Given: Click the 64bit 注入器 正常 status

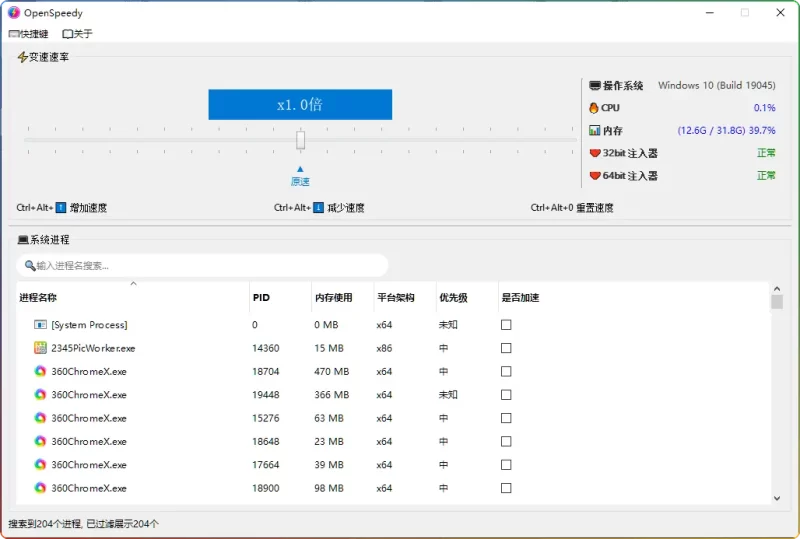Looking at the screenshot, I should [x=766, y=176].
